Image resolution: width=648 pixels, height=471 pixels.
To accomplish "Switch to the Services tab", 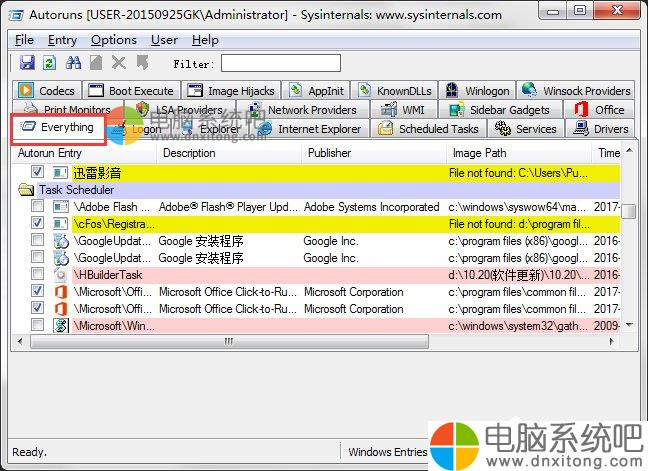I will (526, 129).
